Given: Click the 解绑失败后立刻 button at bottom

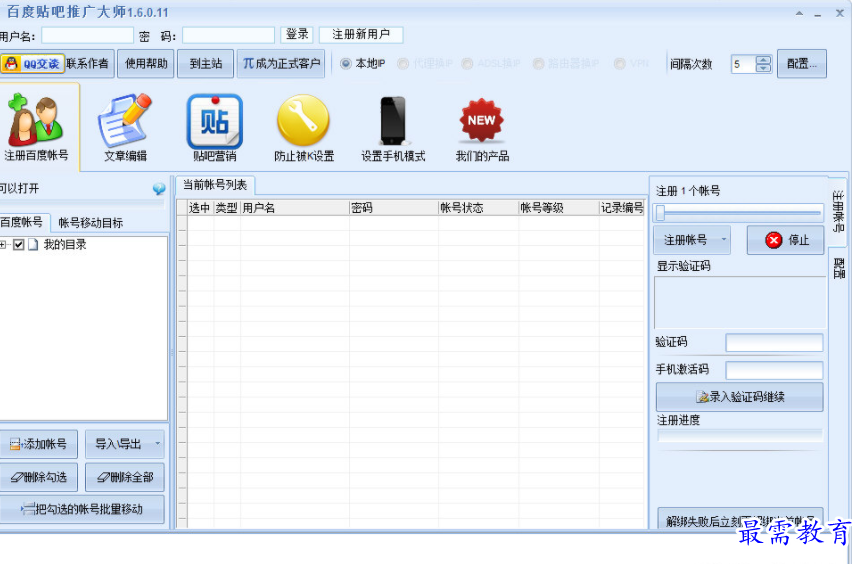Looking at the screenshot, I should 739,518.
